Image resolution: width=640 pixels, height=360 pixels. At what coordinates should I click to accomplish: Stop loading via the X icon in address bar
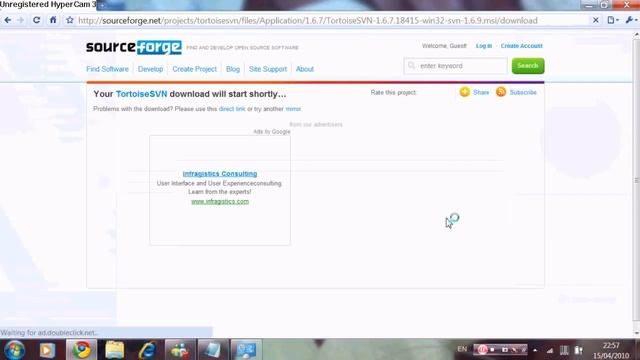tap(596, 20)
